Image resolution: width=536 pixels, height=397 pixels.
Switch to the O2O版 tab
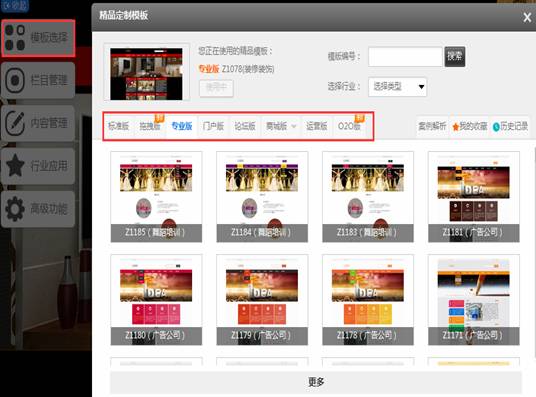tap(349, 126)
